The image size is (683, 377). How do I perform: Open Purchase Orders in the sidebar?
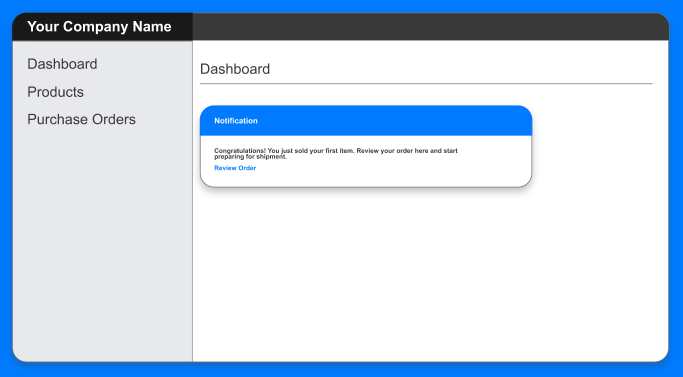[x=81, y=119]
